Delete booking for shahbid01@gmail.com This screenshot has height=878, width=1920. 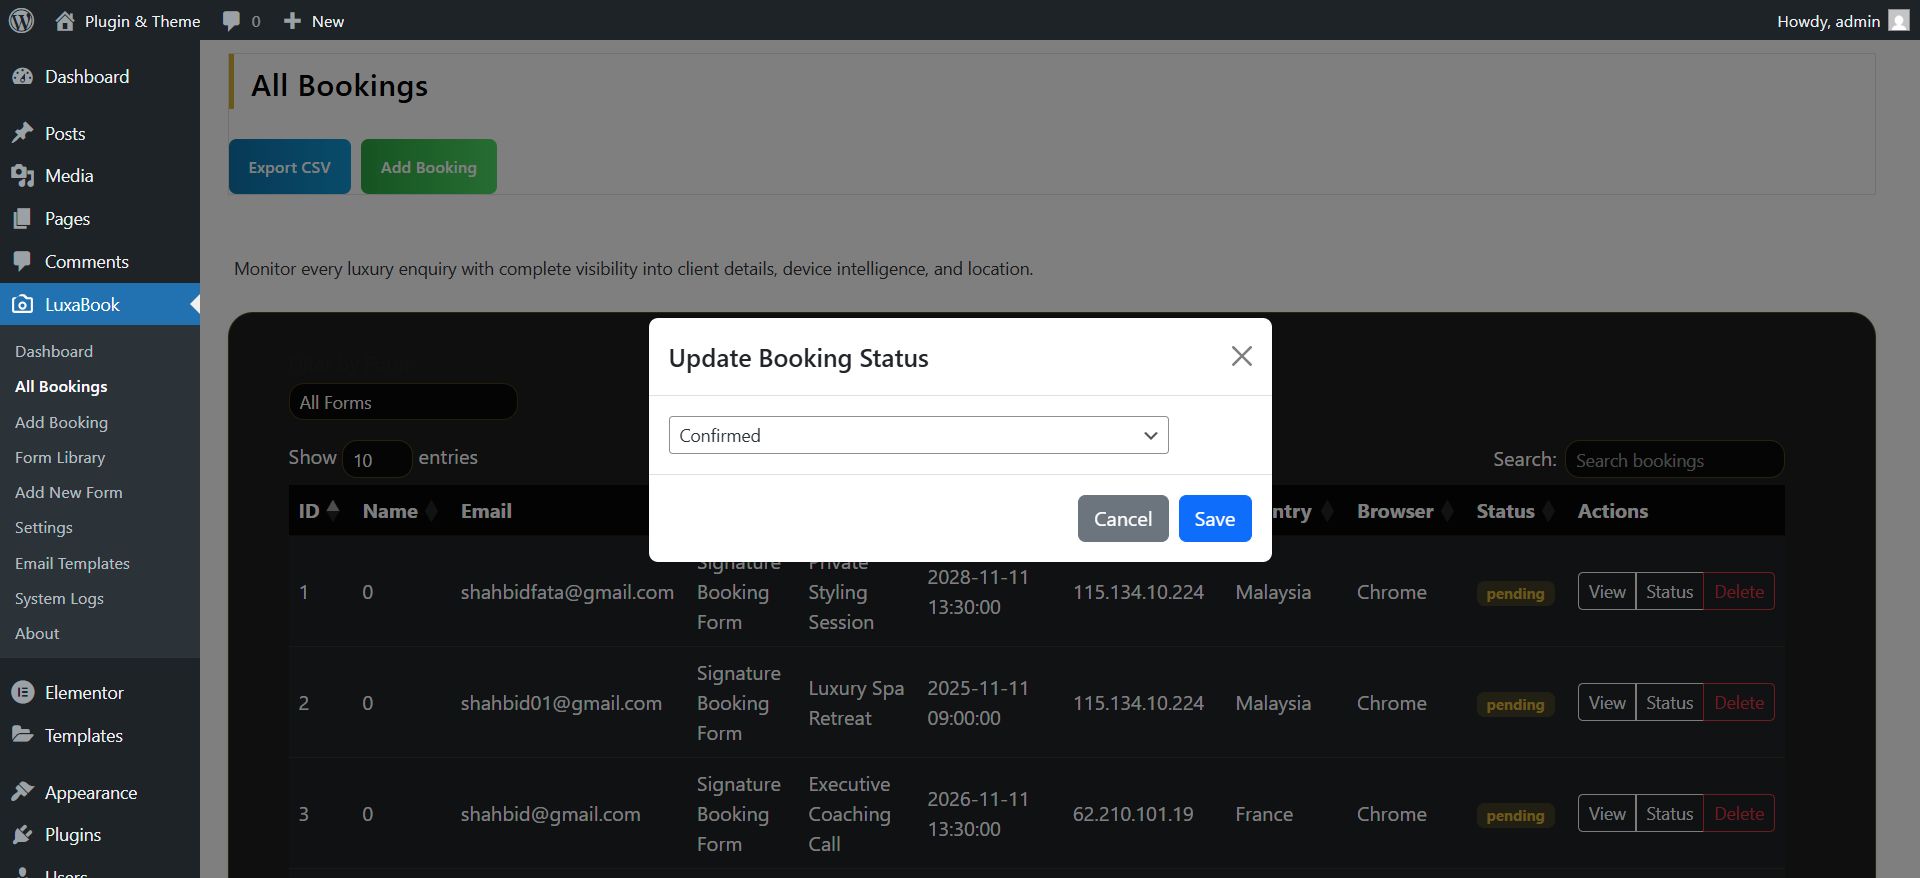point(1739,703)
